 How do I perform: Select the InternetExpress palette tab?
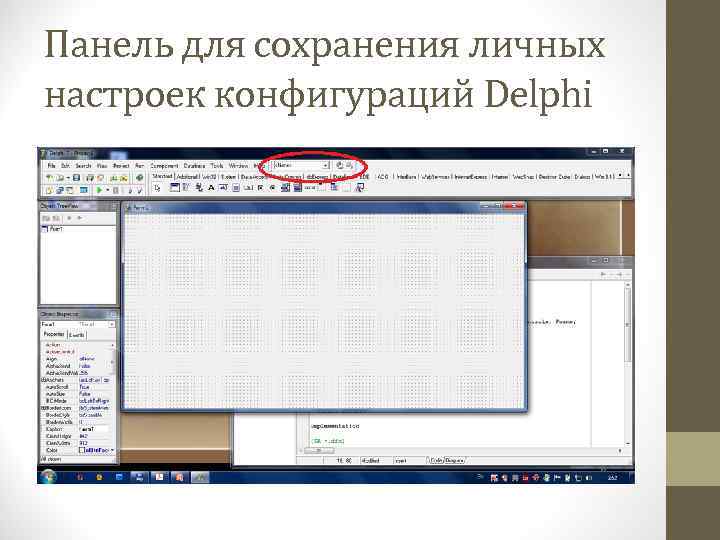tap(470, 176)
